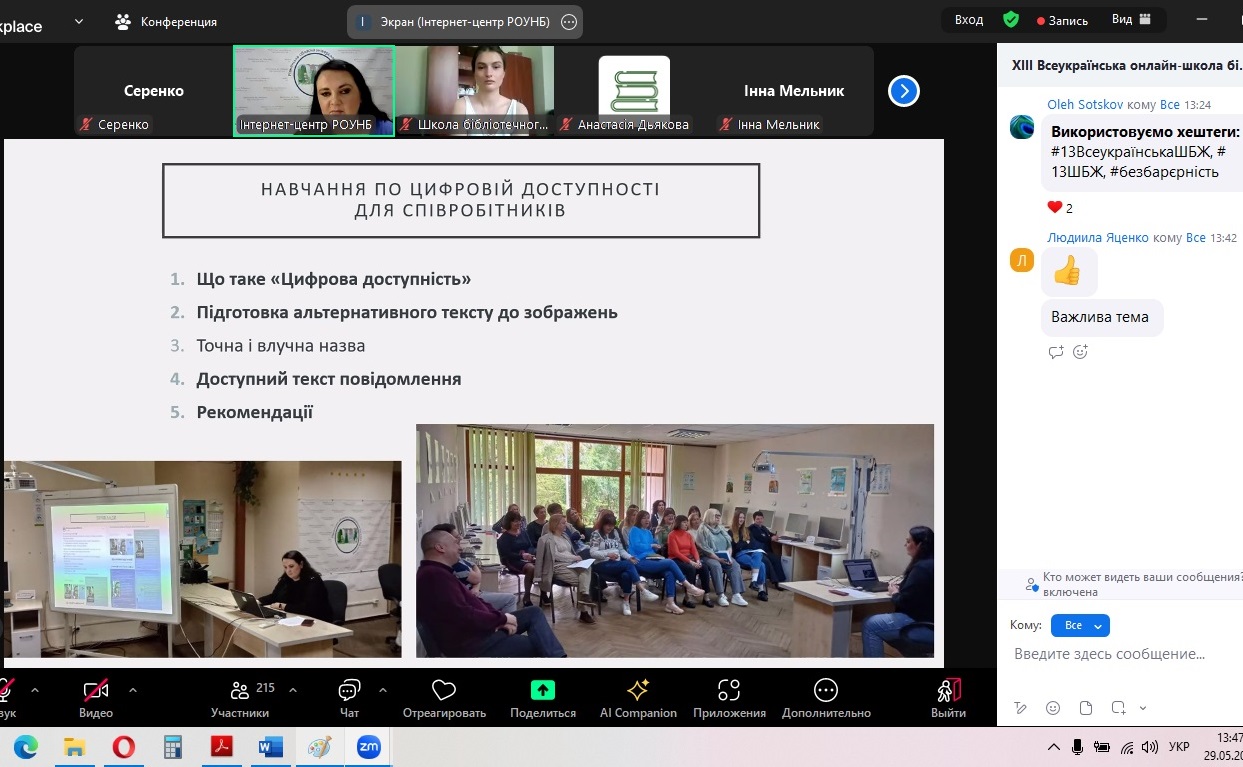Open the Участники participants panel
Screen dimensions: 1243x767
[240, 690]
